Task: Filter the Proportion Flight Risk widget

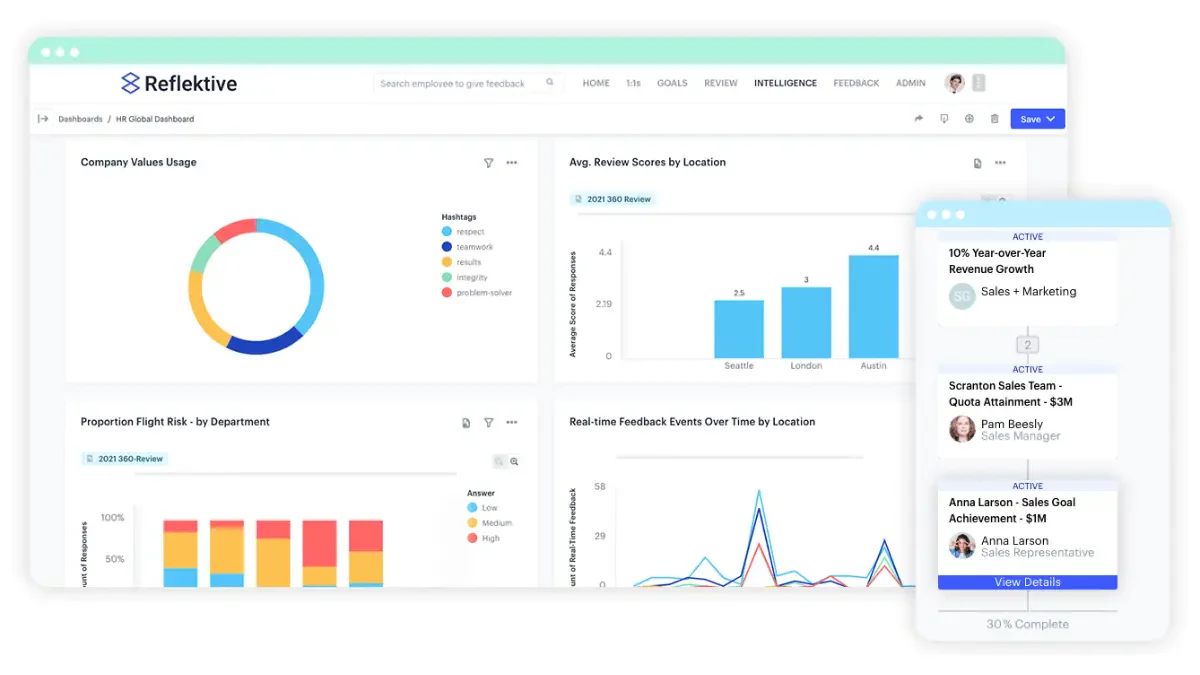Action: (x=488, y=423)
